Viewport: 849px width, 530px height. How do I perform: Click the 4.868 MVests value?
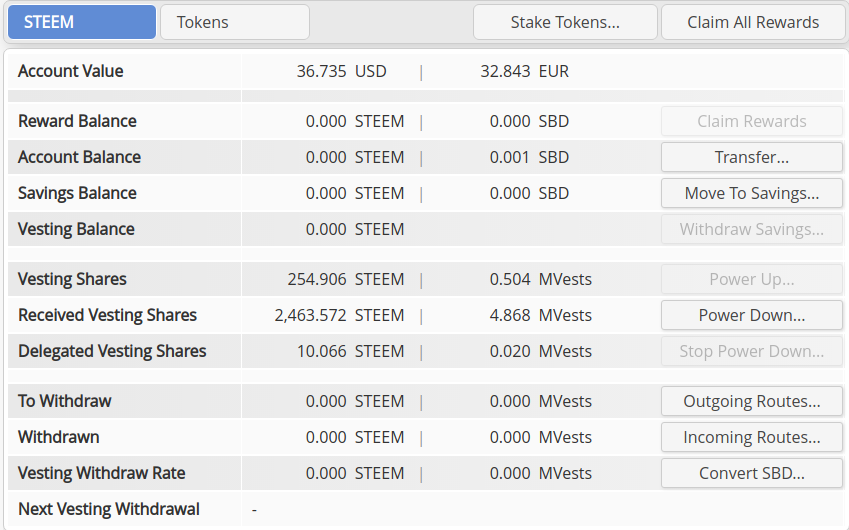(x=540, y=315)
